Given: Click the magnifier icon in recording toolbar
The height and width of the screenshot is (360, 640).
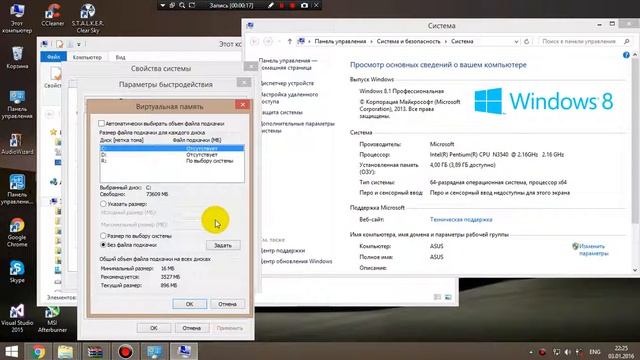Looking at the screenshot, I should pyautogui.click(x=182, y=5).
